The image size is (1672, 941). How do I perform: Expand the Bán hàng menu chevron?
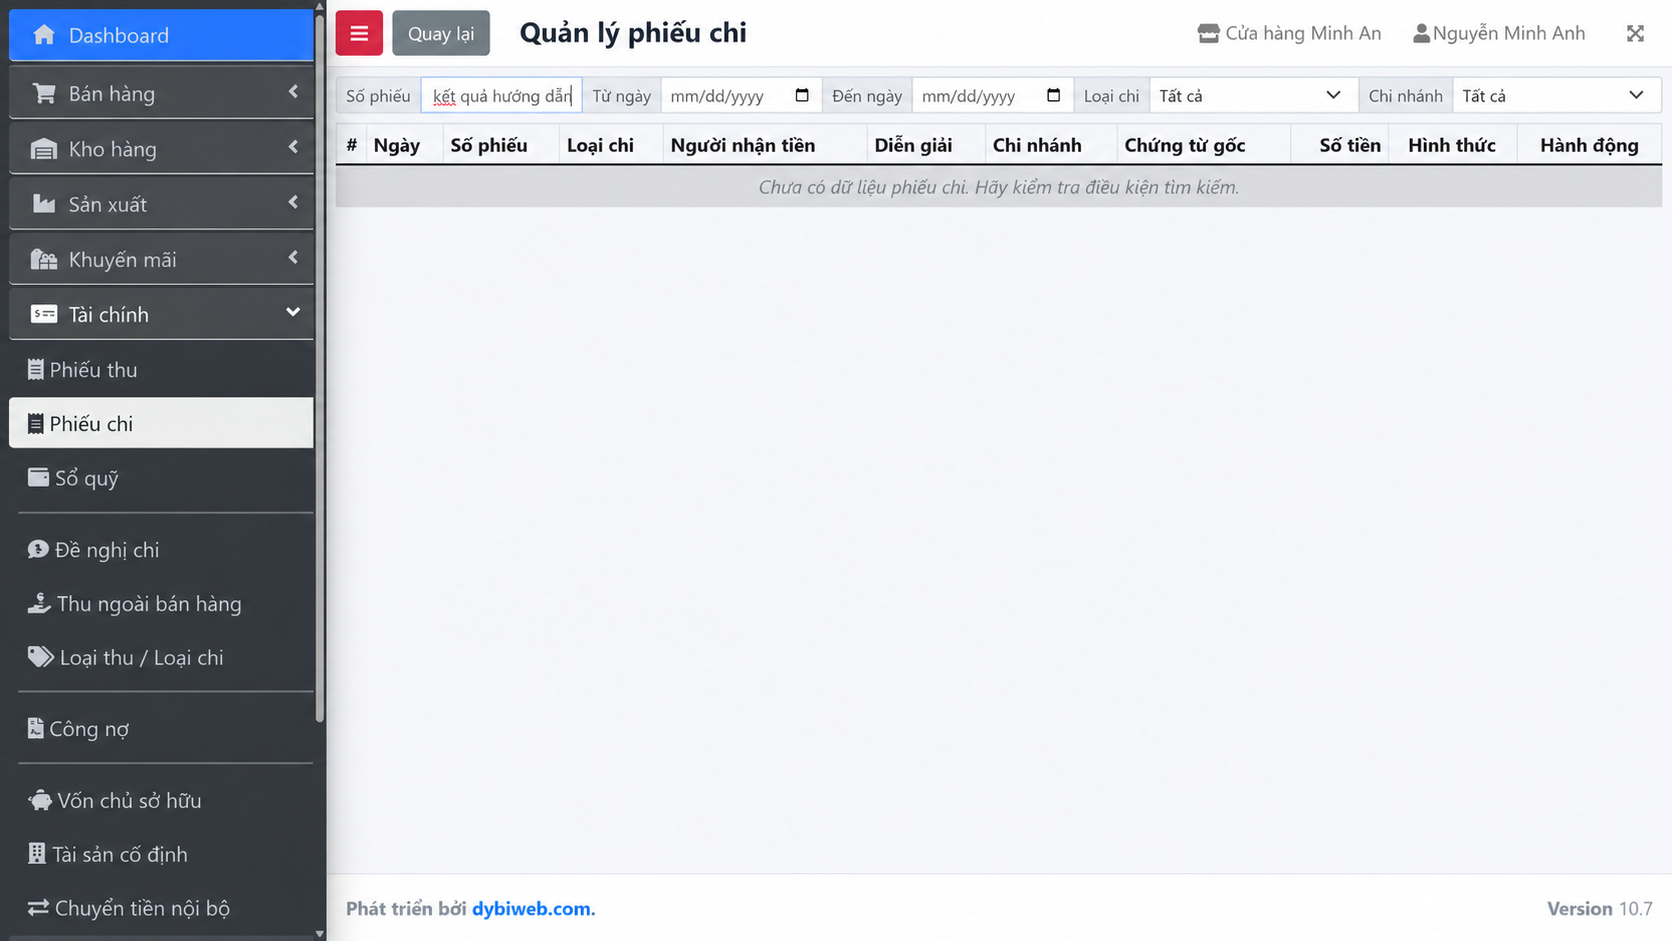pyautogui.click(x=293, y=92)
